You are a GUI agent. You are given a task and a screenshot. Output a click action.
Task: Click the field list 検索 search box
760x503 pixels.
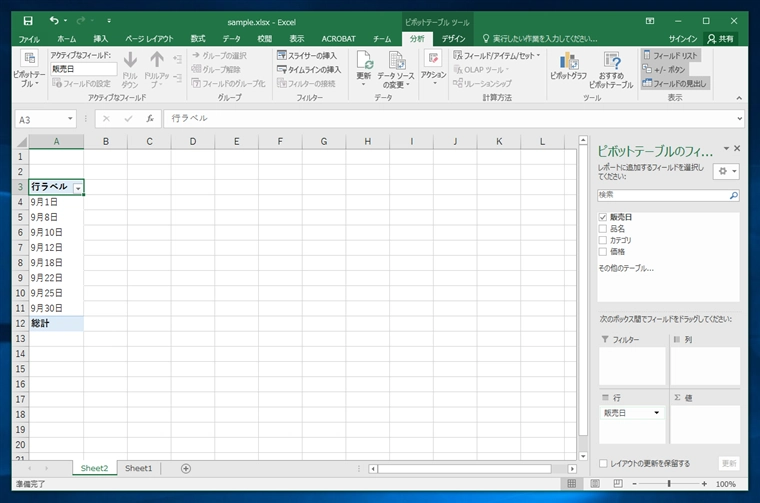click(x=663, y=195)
